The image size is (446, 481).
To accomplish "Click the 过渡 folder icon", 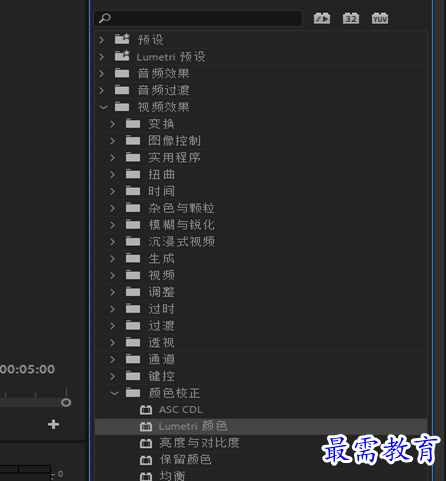I will click(133, 325).
